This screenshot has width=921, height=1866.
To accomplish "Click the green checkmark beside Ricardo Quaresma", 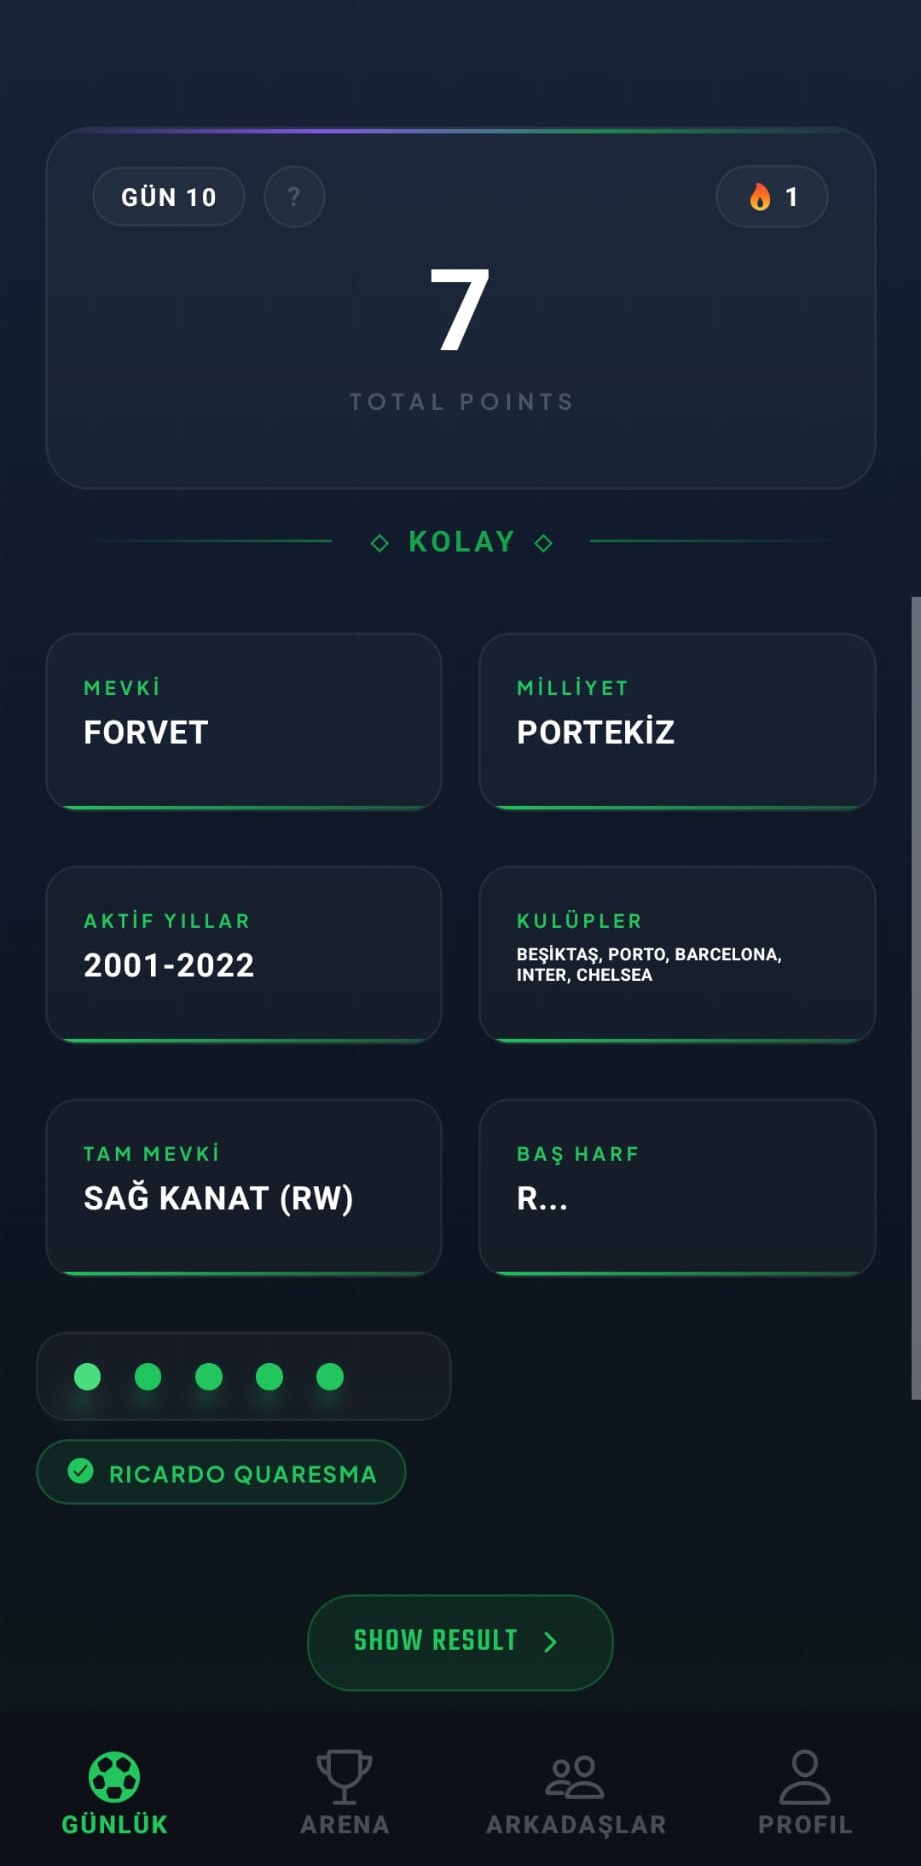I will pyautogui.click(x=81, y=1471).
